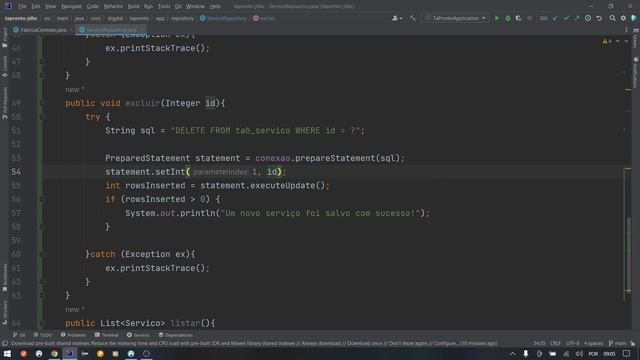Image resolution: width=640 pixels, height=360 pixels.
Task: Collapse the if block fold marker at line 56
Action: [x=42, y=200]
